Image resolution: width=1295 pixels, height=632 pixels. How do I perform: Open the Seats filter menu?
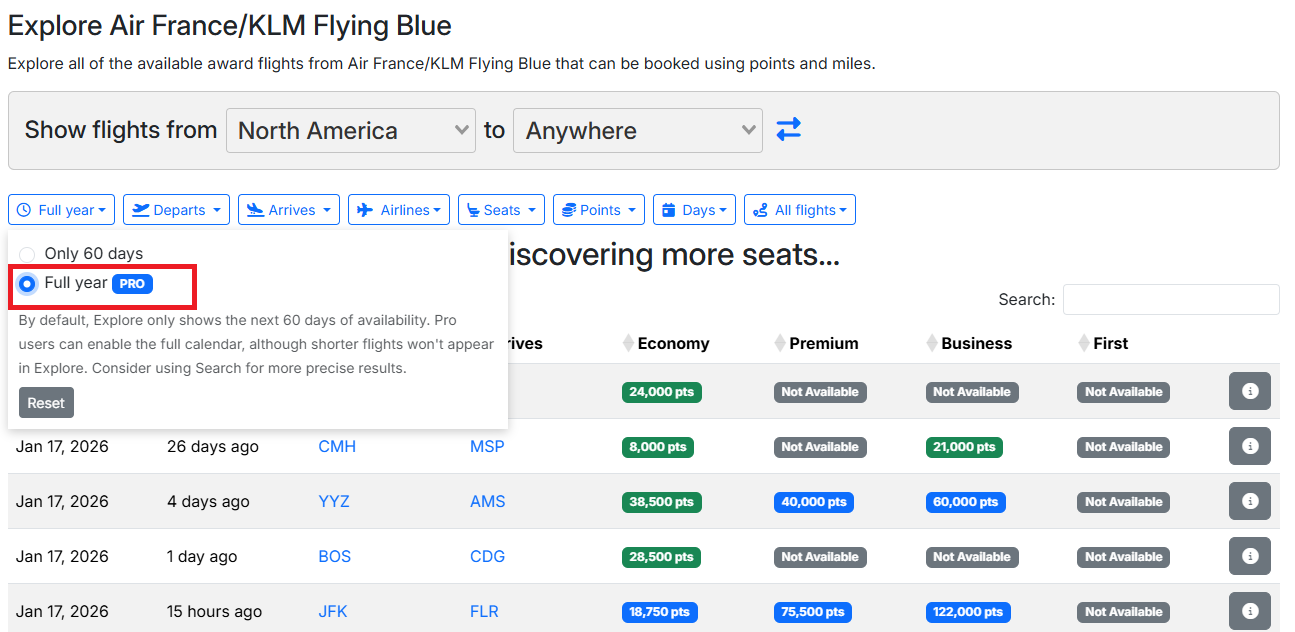tap(501, 210)
